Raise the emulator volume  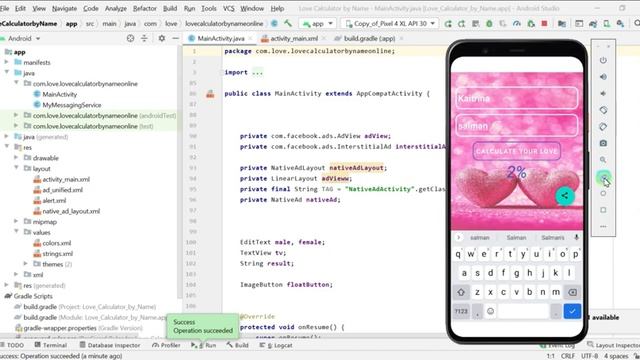pyautogui.click(x=603, y=77)
